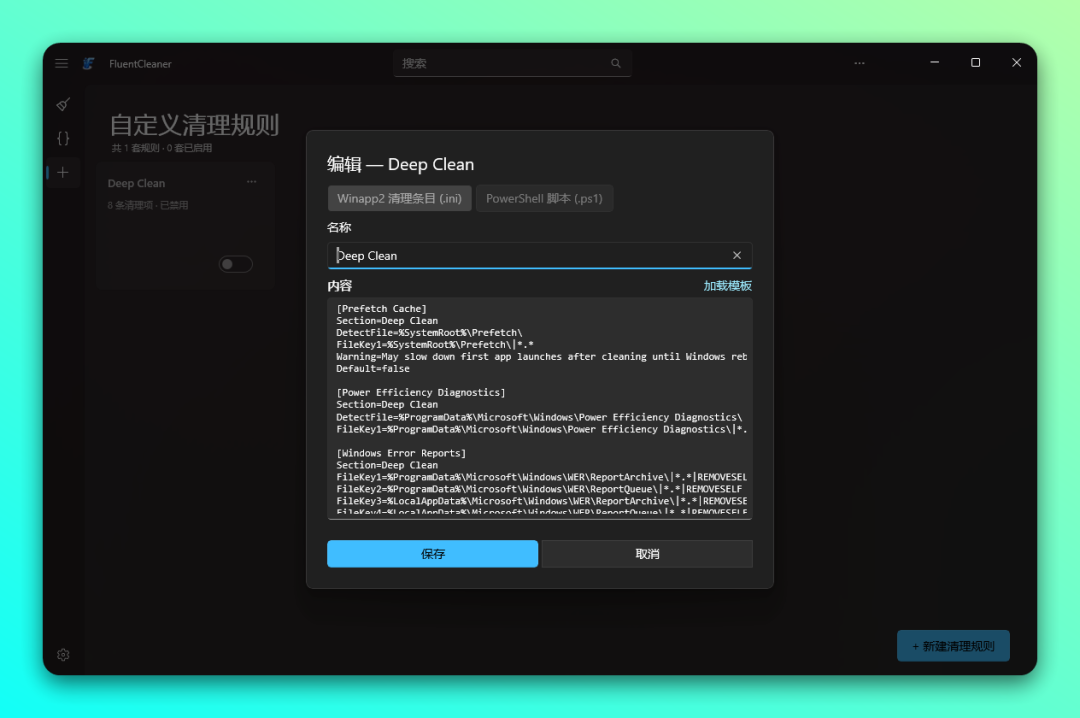Switch to Winapp2 清理条目 (.ini) tab
The height and width of the screenshot is (718, 1080).
(399, 198)
